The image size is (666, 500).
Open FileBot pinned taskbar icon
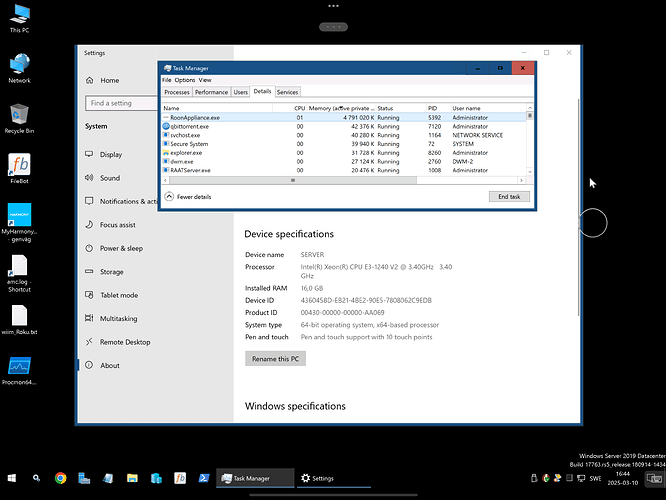click(x=180, y=478)
